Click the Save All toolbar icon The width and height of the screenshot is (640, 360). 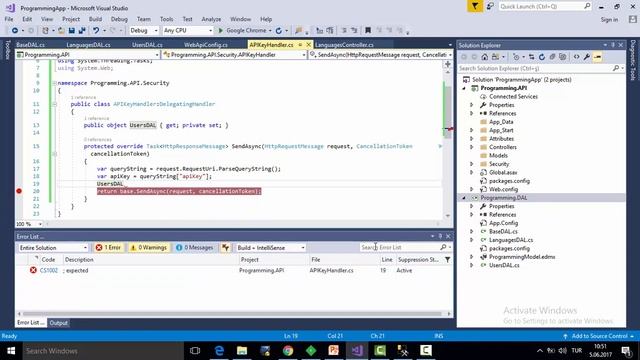82,31
